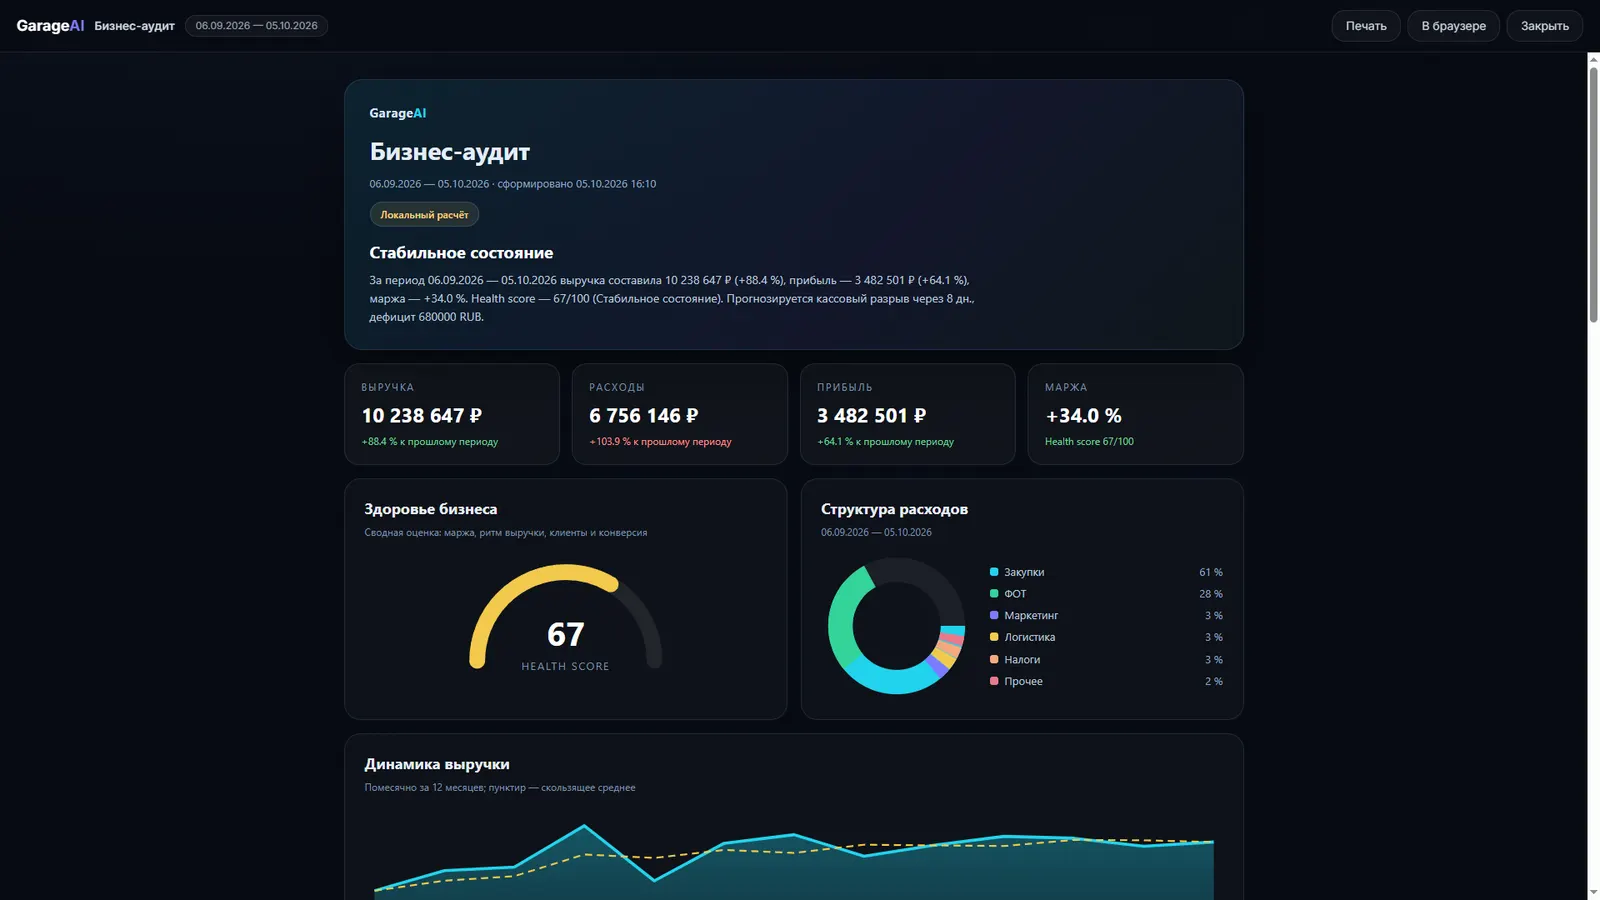Click the purple Маркетинг legend swatch

(994, 615)
